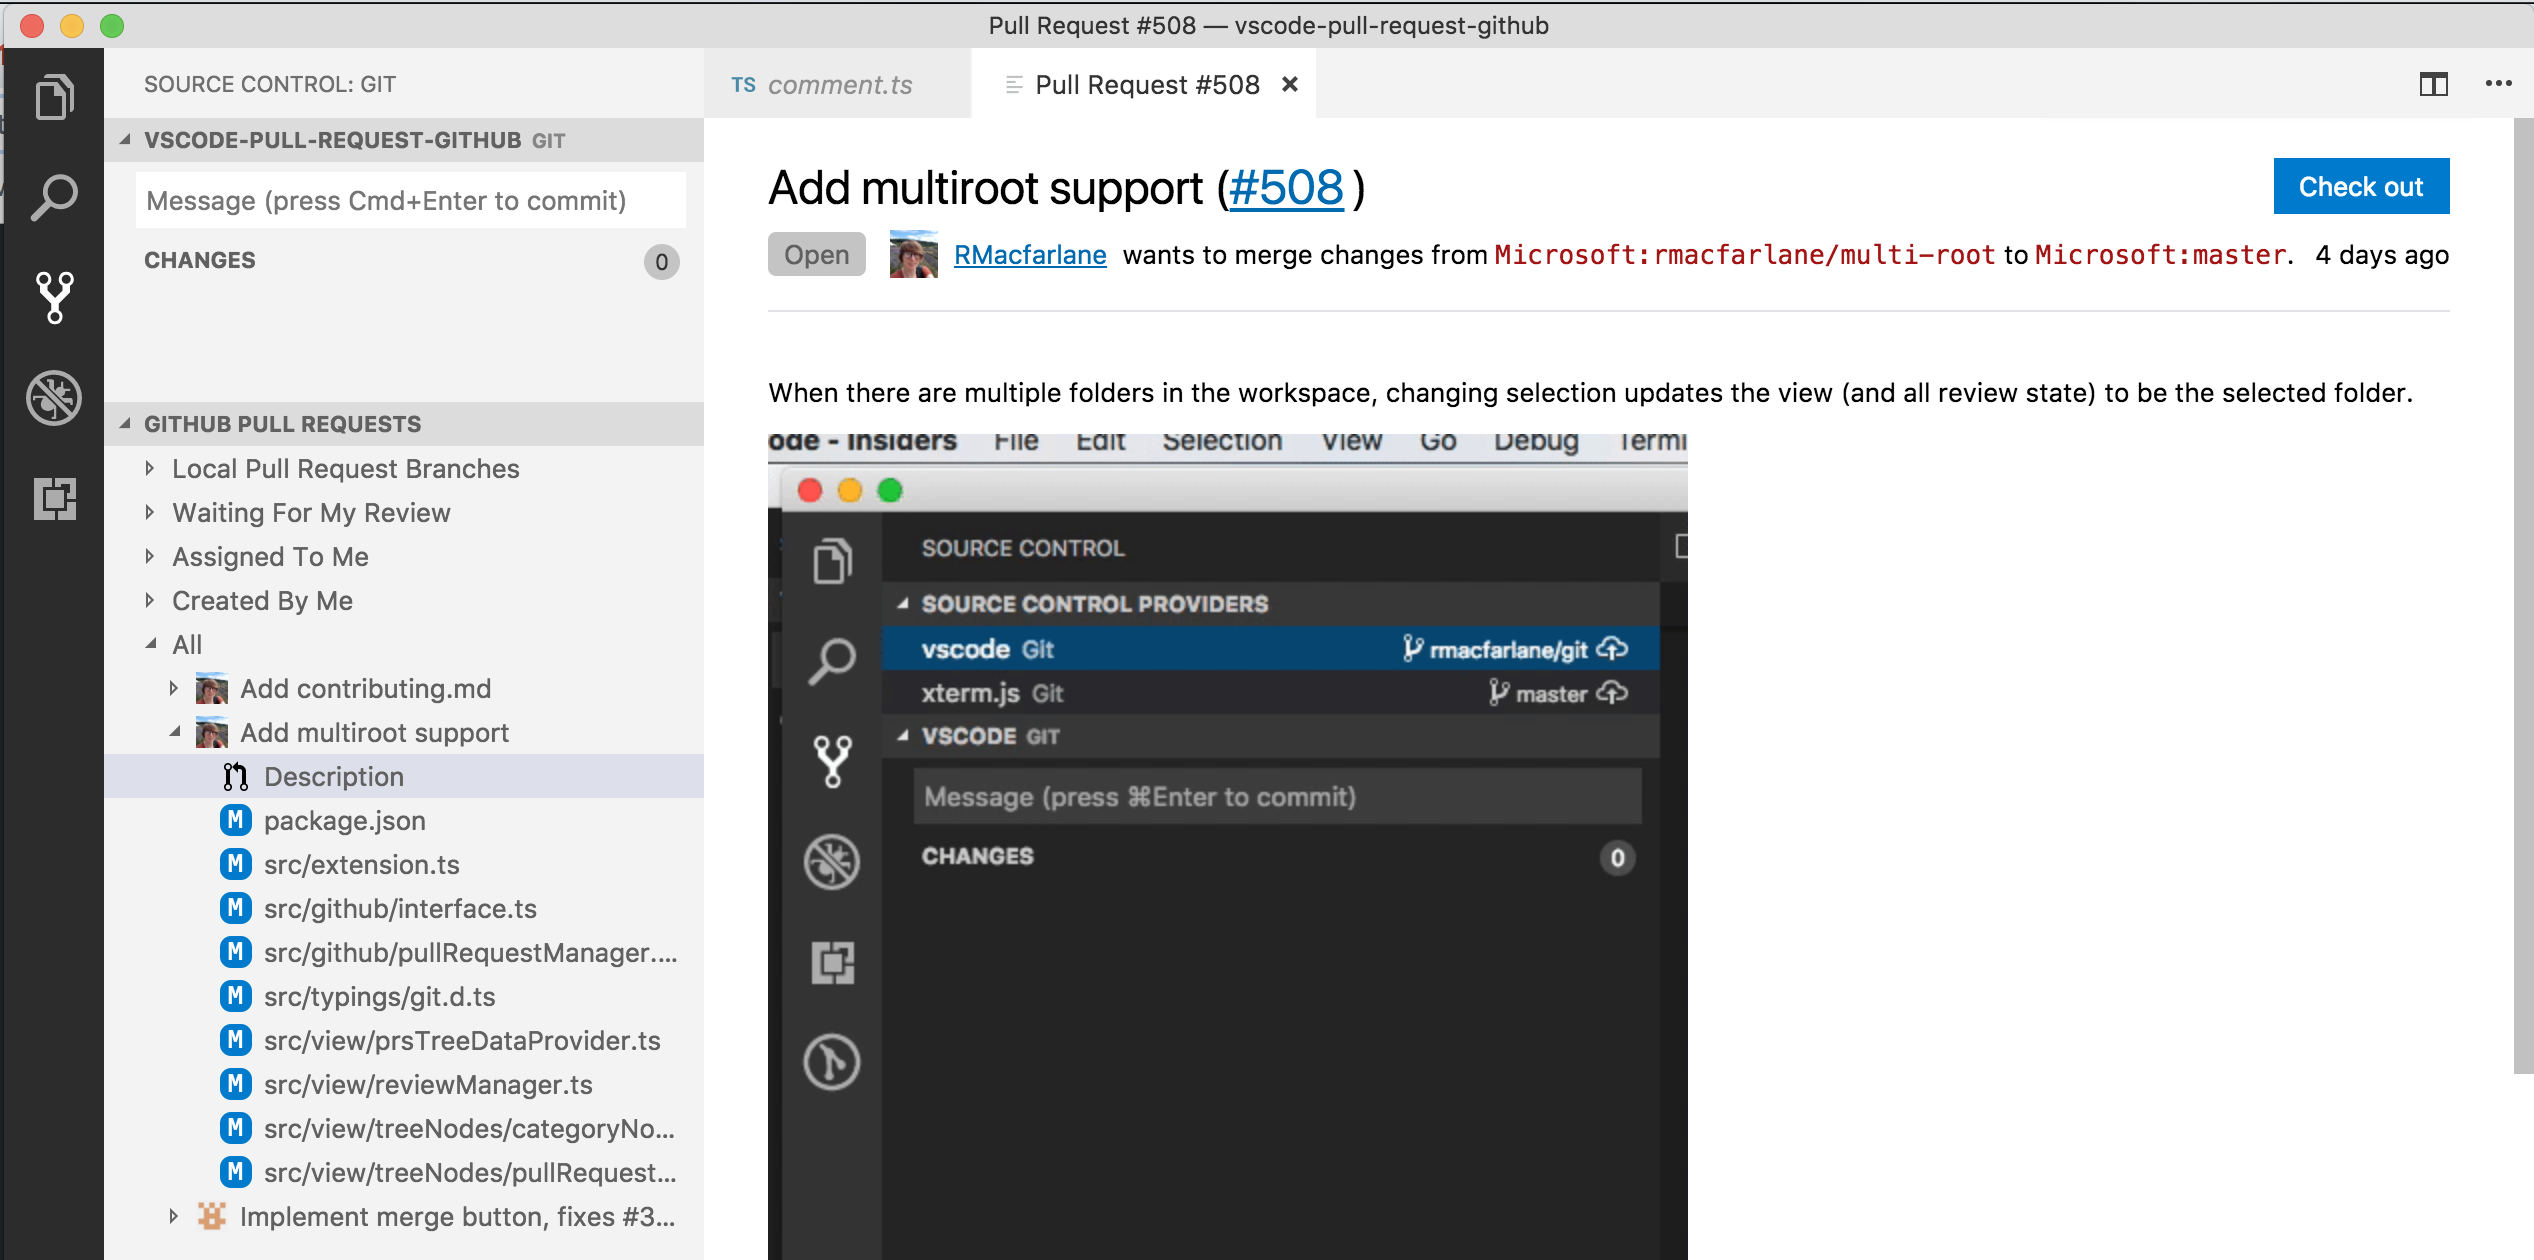Select the Source Control branch icon
The height and width of the screenshot is (1260, 2534).
point(54,297)
